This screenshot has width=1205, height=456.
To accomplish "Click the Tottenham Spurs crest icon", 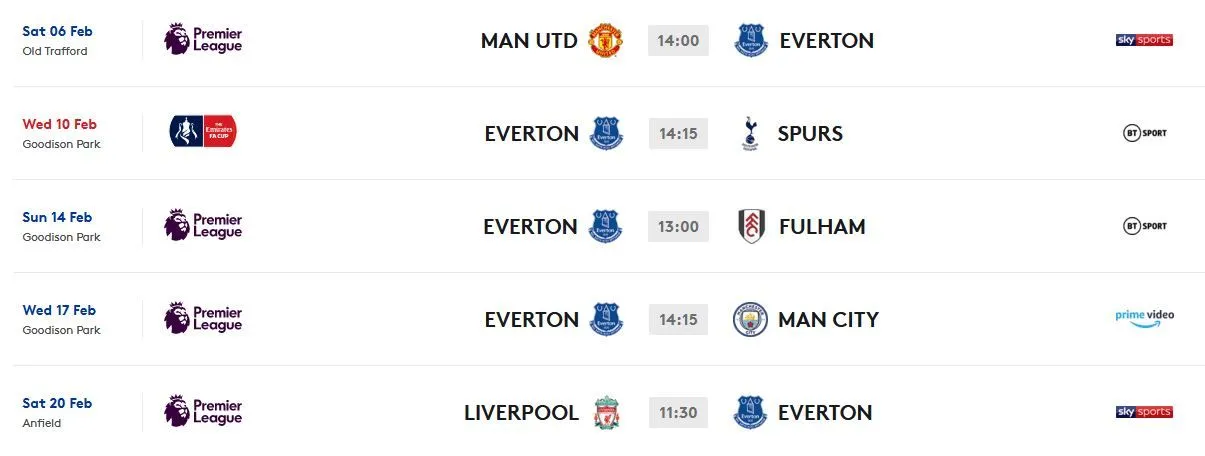I will [x=748, y=134].
